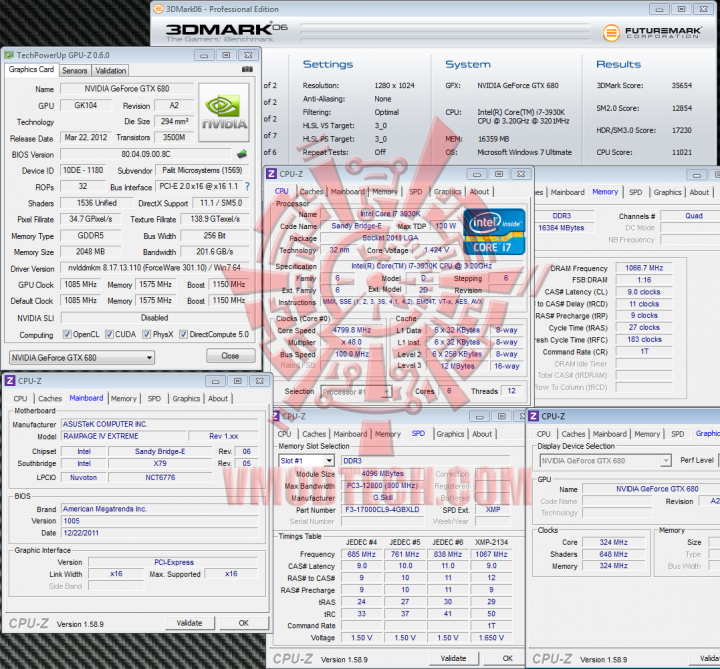
Task: Click the BIOS Version field in GPU-Z
Action: (146, 154)
